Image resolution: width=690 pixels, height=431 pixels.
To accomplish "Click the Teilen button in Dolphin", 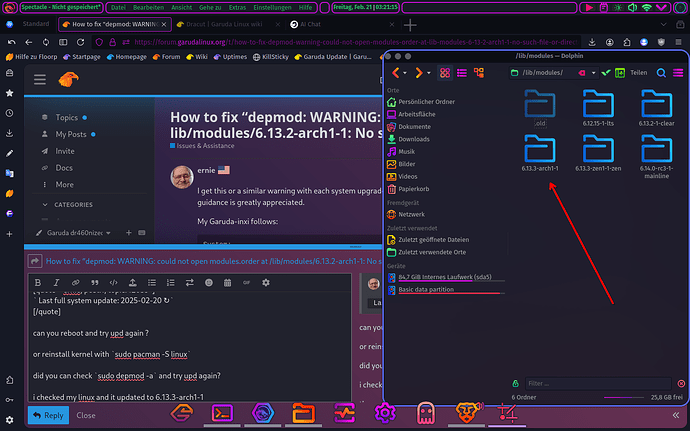I will pos(639,73).
